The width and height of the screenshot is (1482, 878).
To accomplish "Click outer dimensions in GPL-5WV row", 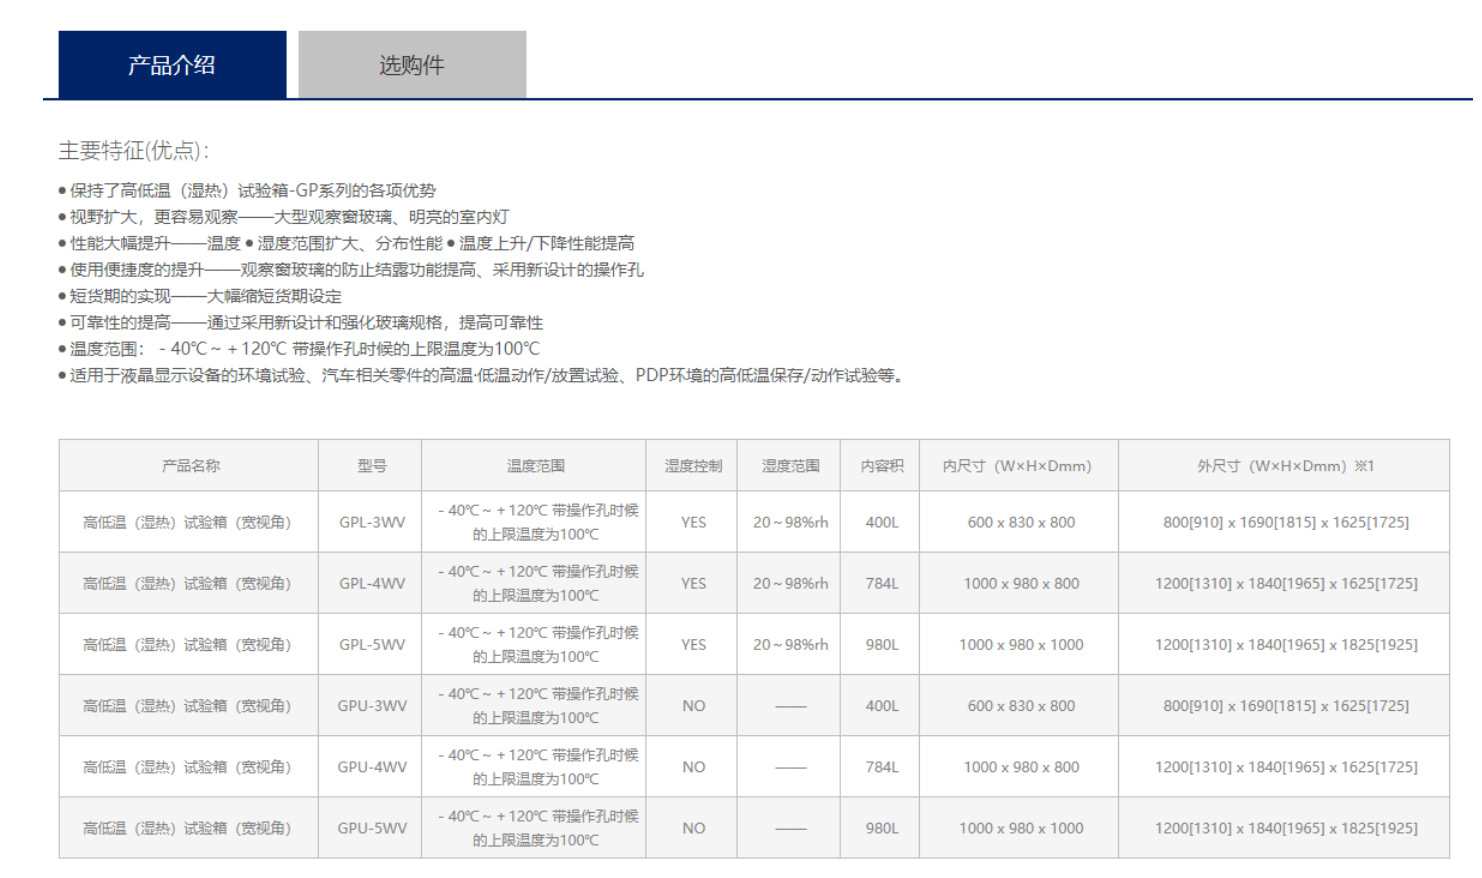I will click(x=1285, y=645).
